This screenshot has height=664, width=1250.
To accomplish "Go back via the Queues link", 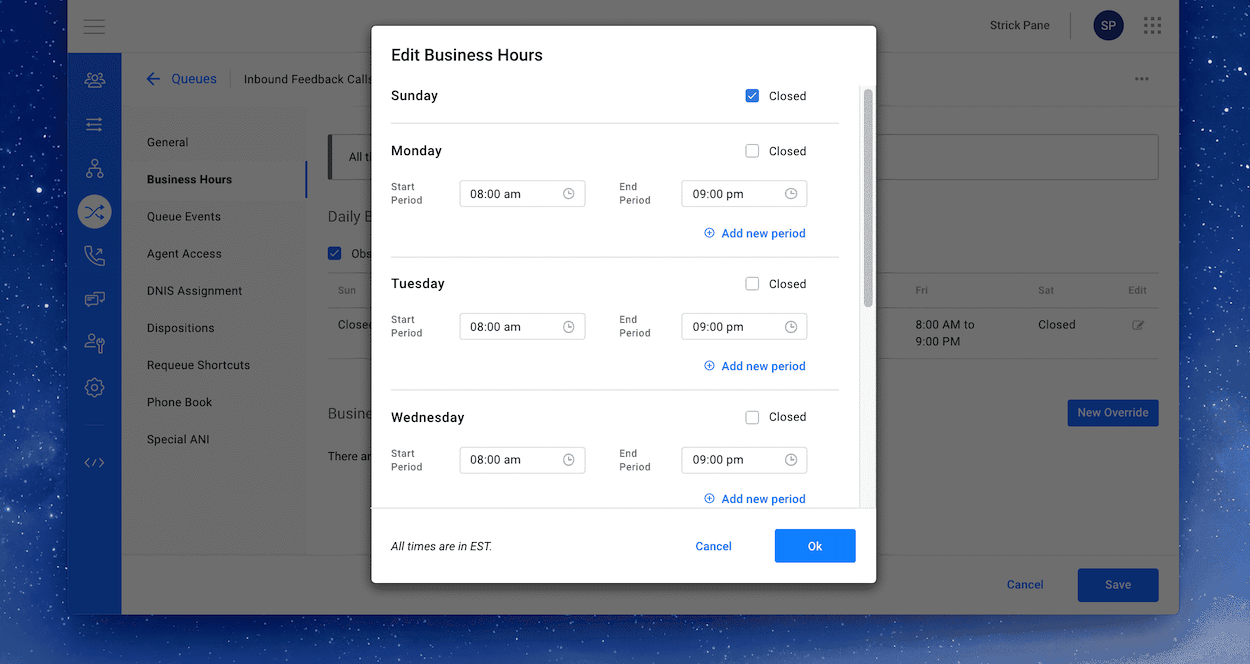I will tap(194, 79).
